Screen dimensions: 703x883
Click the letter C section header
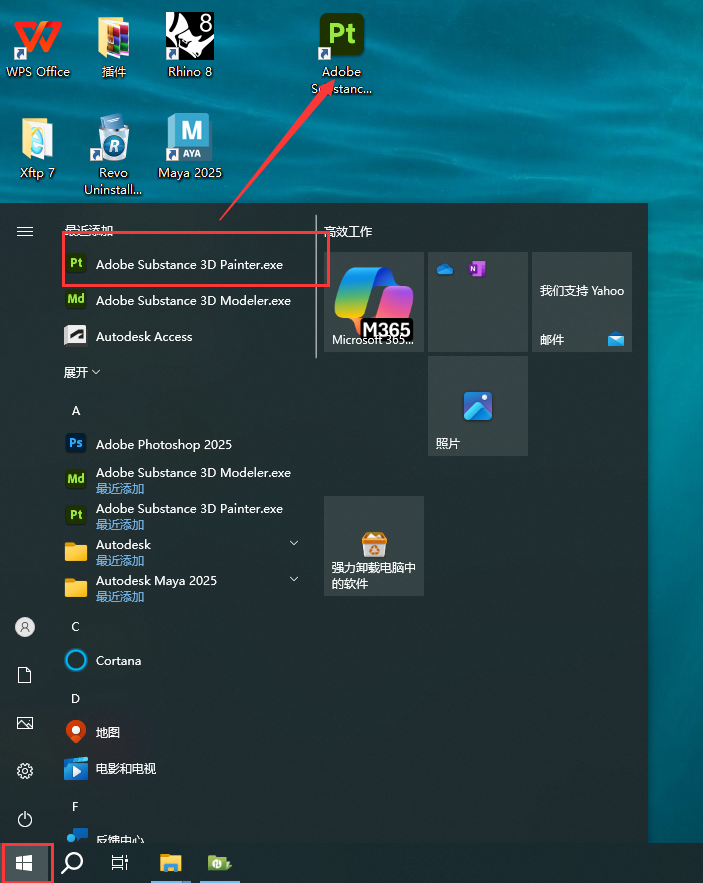coord(75,627)
